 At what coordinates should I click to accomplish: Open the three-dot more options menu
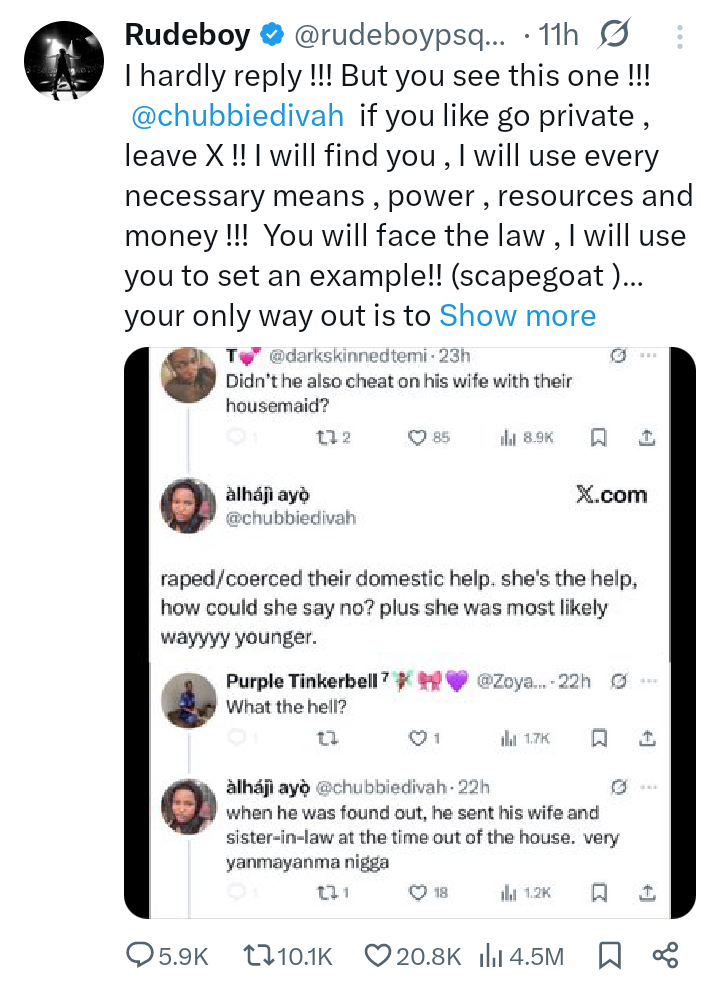[680, 37]
